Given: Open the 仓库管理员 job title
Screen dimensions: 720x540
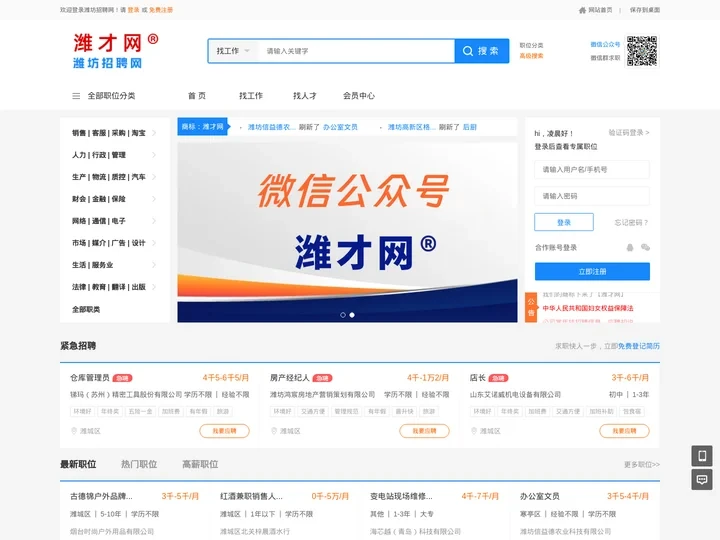Looking at the screenshot, I should [x=90, y=378].
